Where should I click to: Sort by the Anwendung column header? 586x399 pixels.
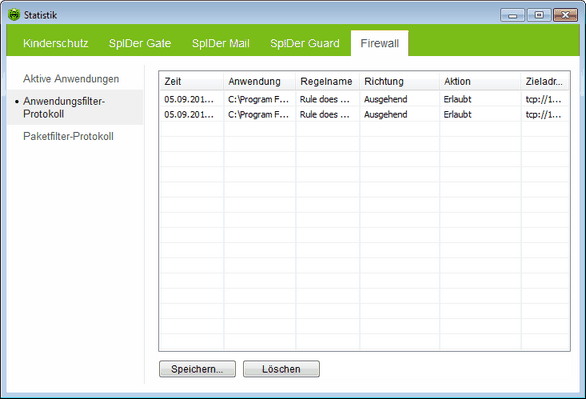coord(260,81)
